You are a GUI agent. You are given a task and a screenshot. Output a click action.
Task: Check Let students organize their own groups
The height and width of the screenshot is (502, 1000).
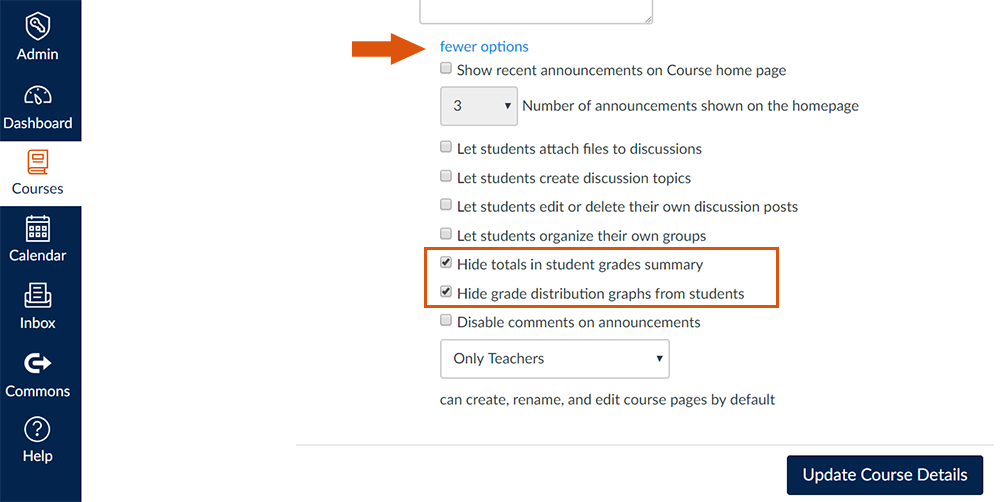tap(446, 234)
